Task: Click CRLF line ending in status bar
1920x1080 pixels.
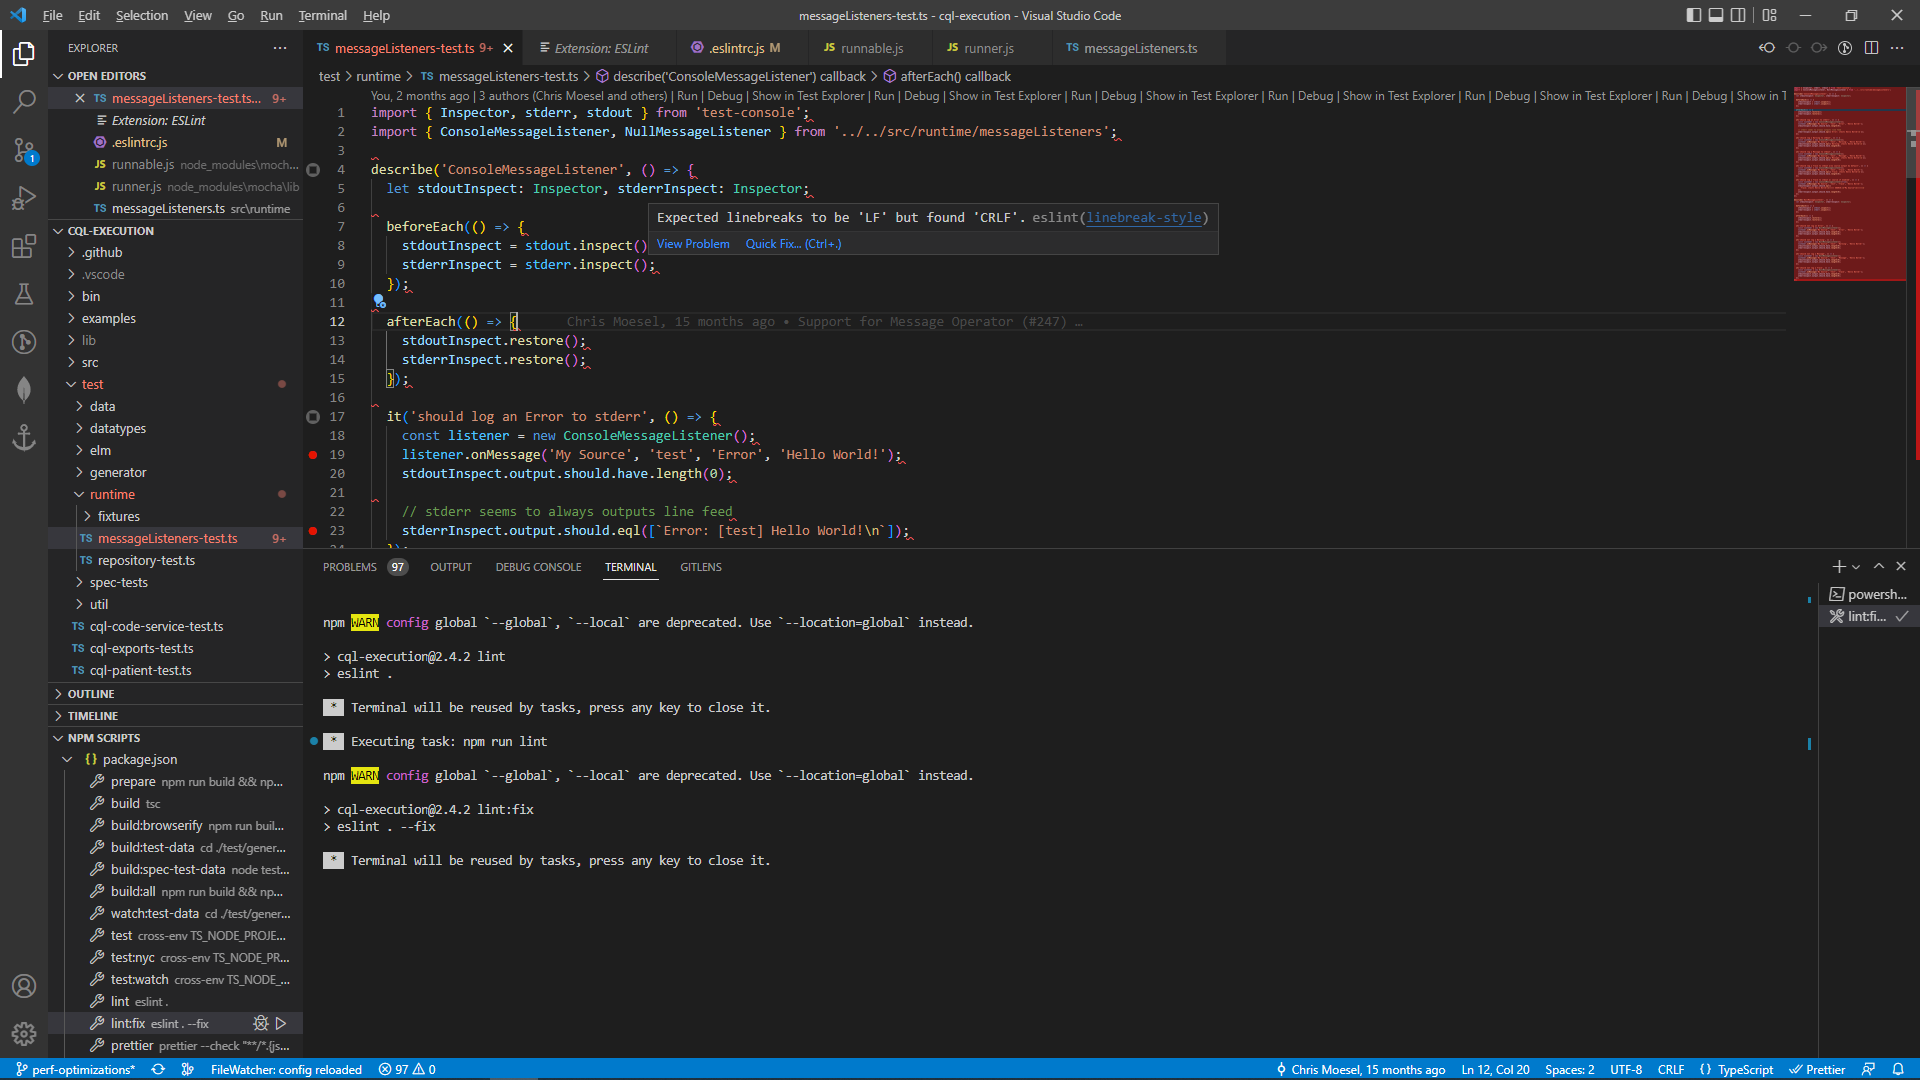Action: tap(1670, 1069)
